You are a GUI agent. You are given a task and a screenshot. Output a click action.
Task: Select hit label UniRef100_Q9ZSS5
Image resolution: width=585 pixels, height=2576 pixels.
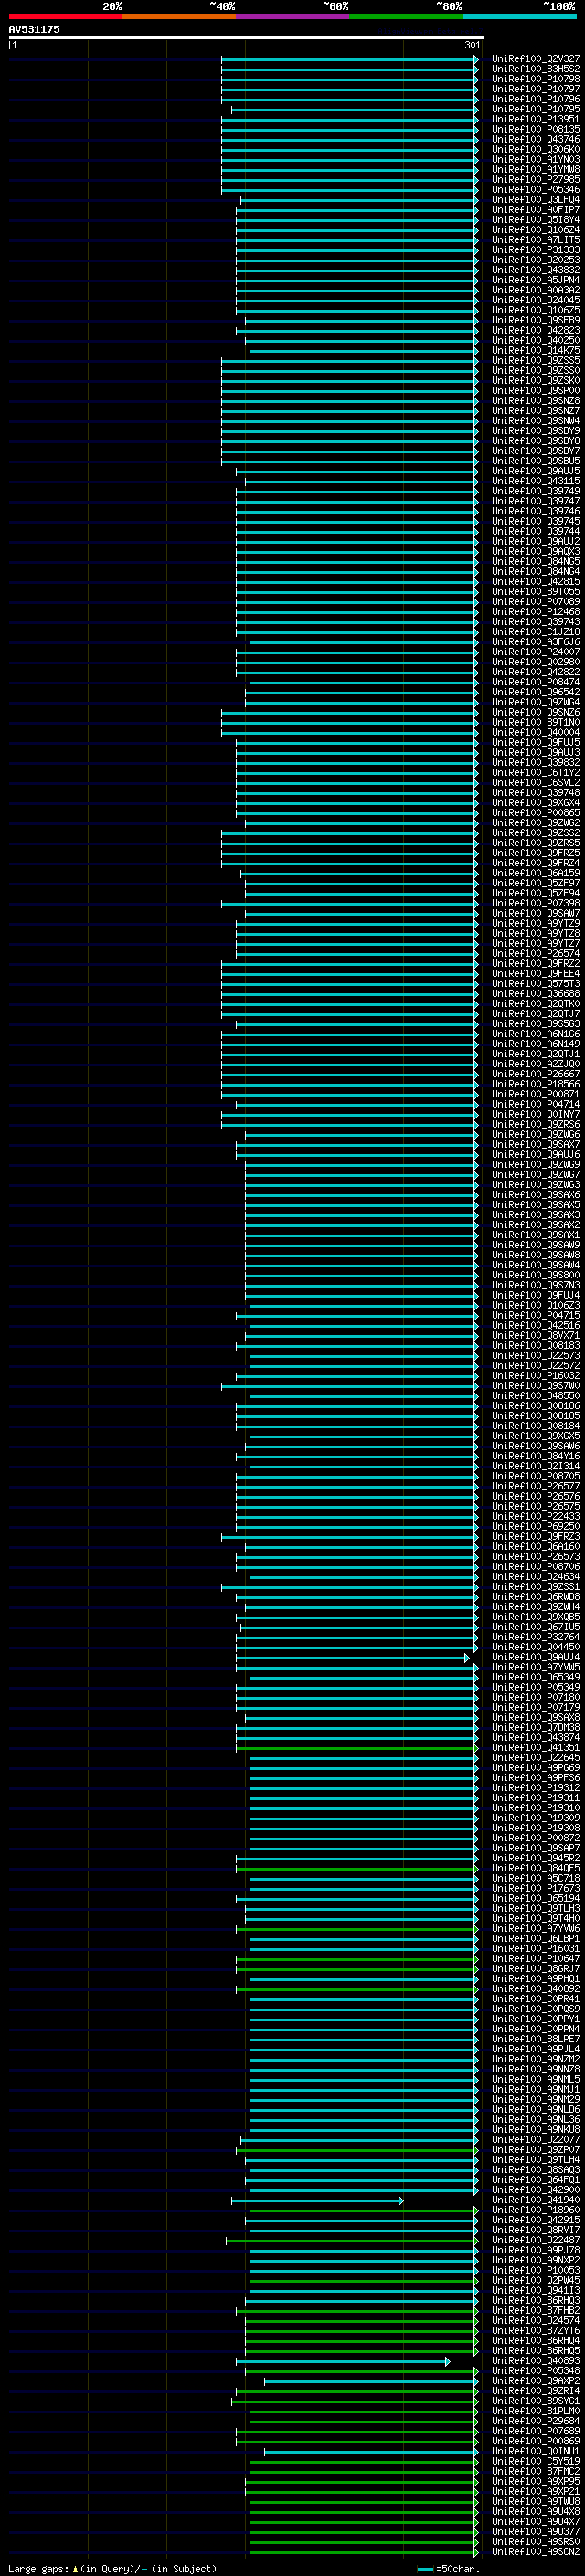coord(536,360)
